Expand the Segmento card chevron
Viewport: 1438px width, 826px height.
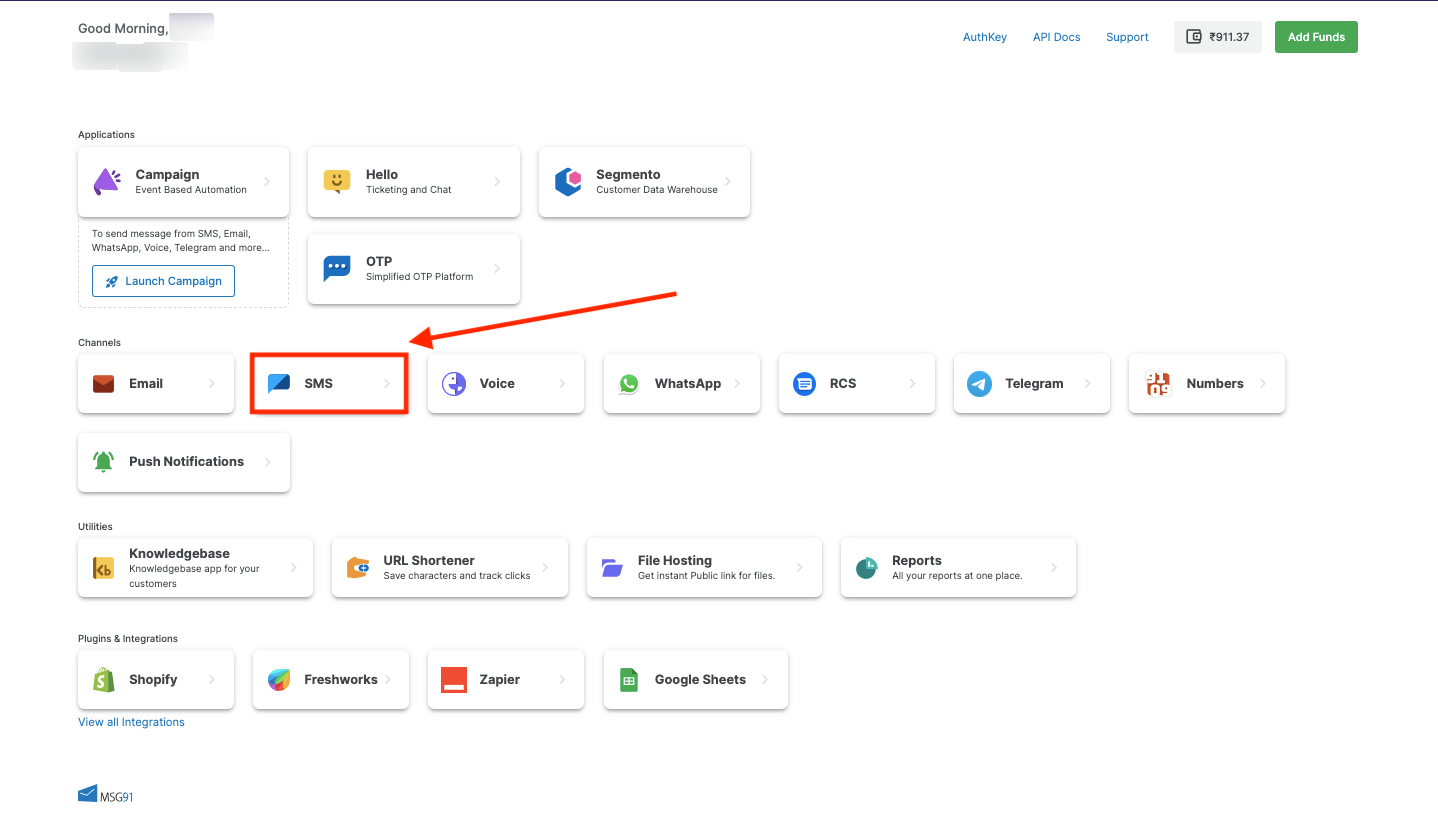click(728, 182)
